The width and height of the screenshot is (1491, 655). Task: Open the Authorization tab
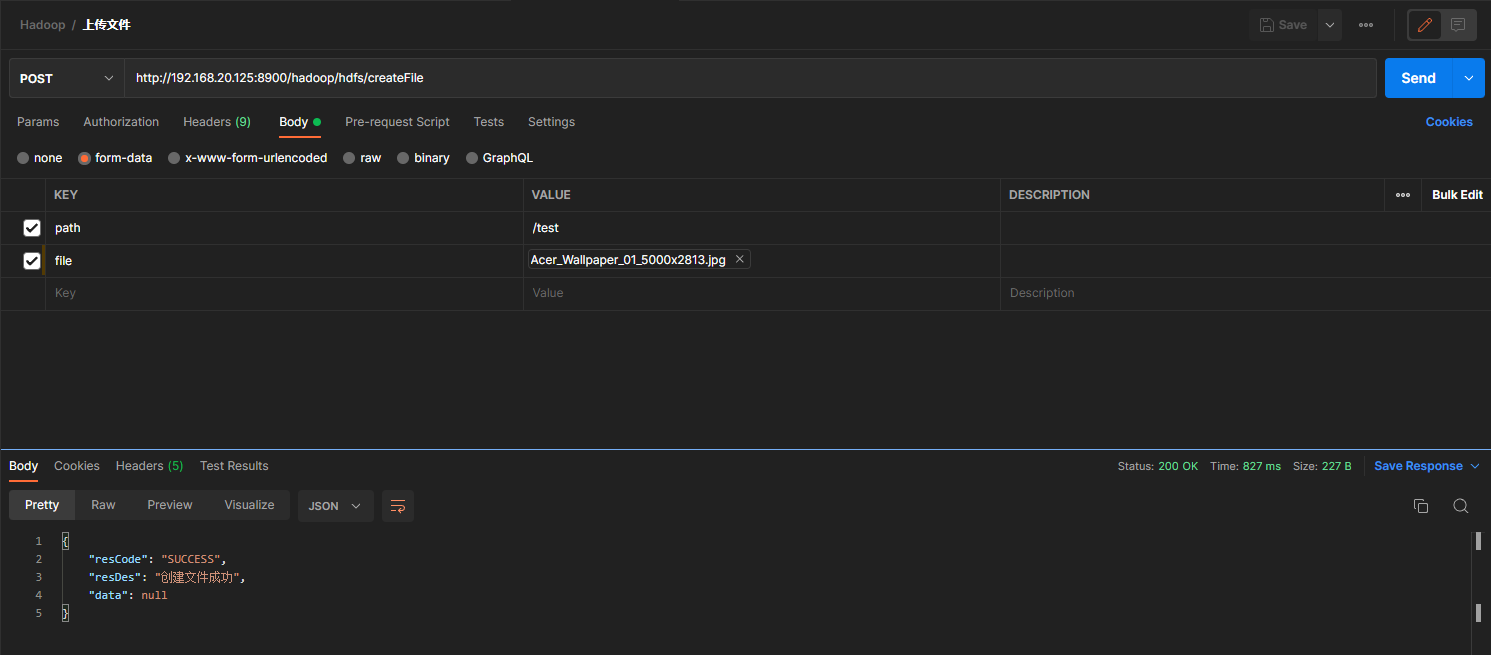pyautogui.click(x=121, y=122)
